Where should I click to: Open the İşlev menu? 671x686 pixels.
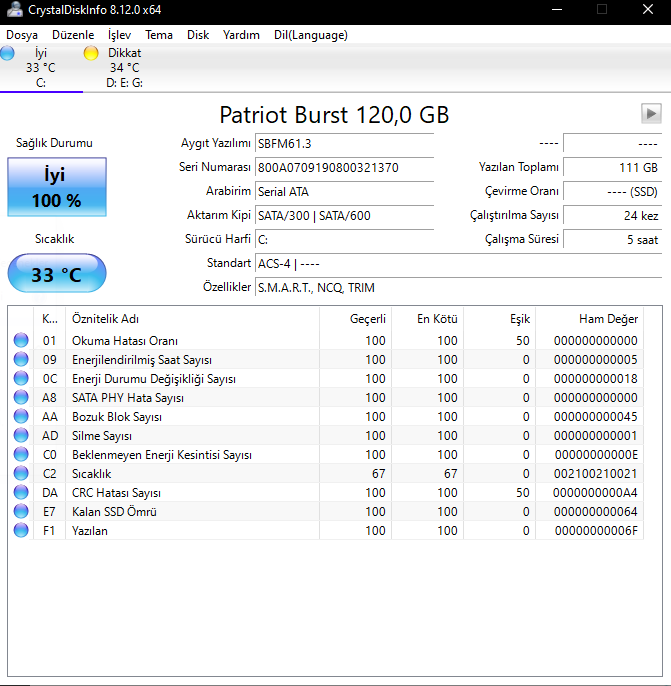tap(119, 35)
